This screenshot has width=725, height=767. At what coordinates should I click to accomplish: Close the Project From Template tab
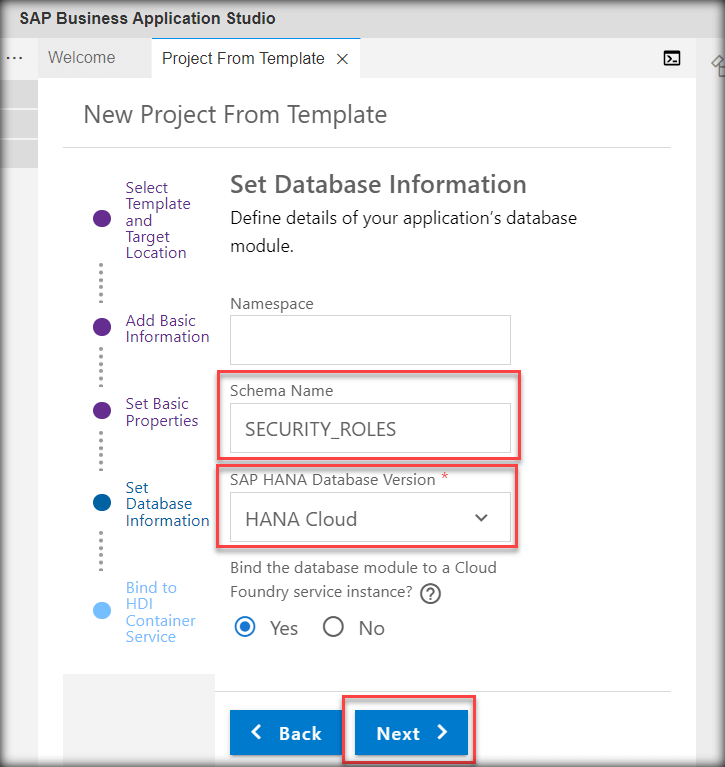point(342,59)
